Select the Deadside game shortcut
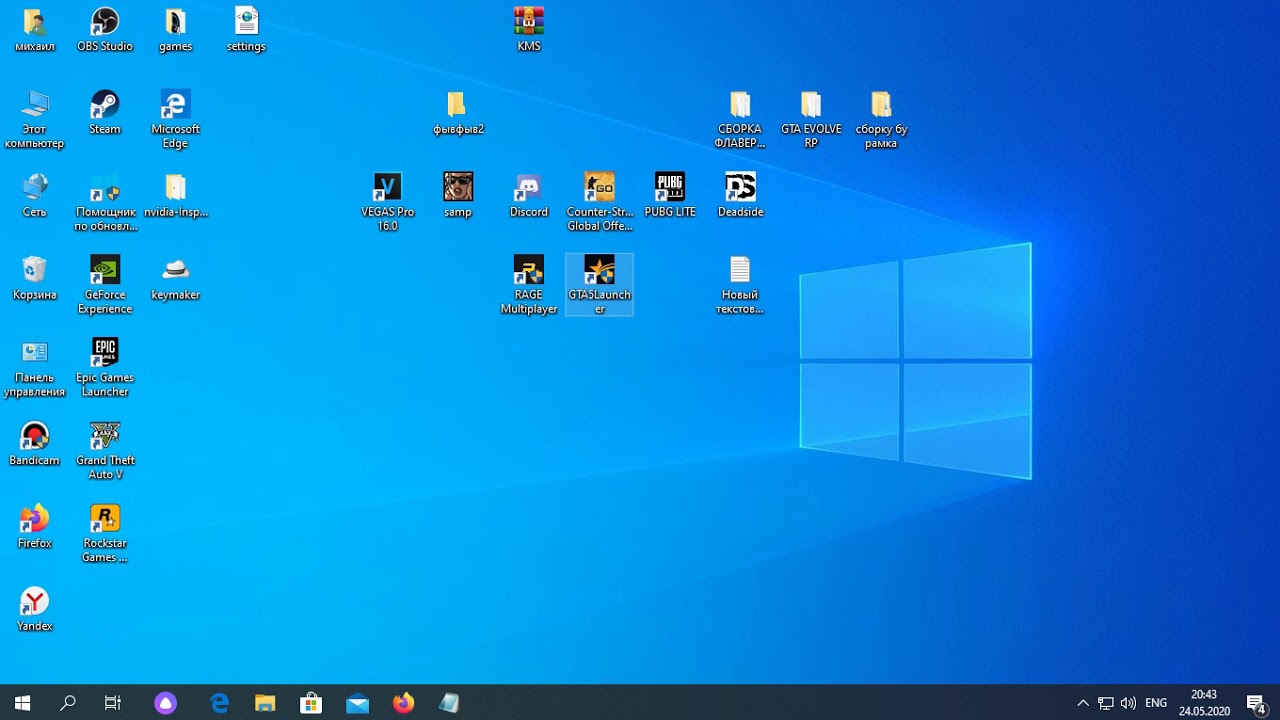 click(740, 196)
